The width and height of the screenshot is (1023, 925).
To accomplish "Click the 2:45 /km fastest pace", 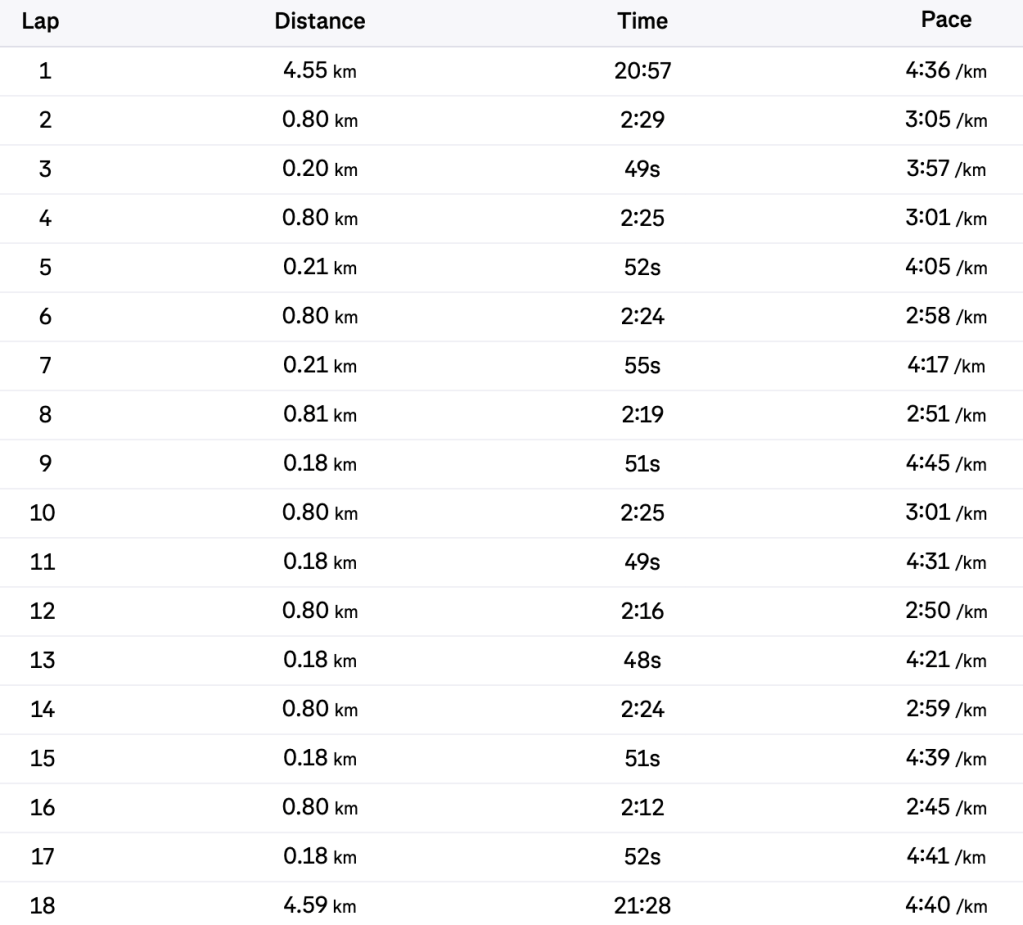I will (945, 807).
